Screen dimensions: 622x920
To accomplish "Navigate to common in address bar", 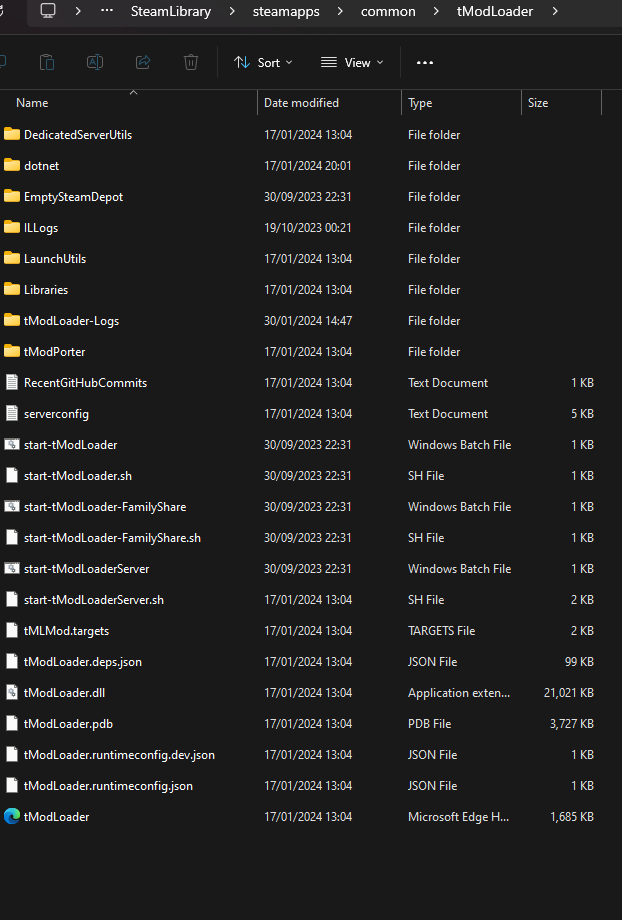I will click(388, 11).
